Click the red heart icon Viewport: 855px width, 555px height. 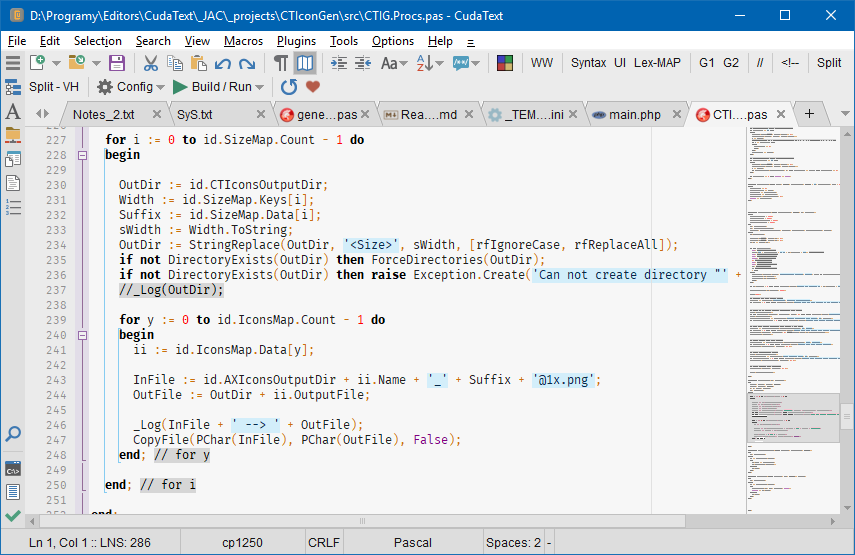(x=313, y=86)
